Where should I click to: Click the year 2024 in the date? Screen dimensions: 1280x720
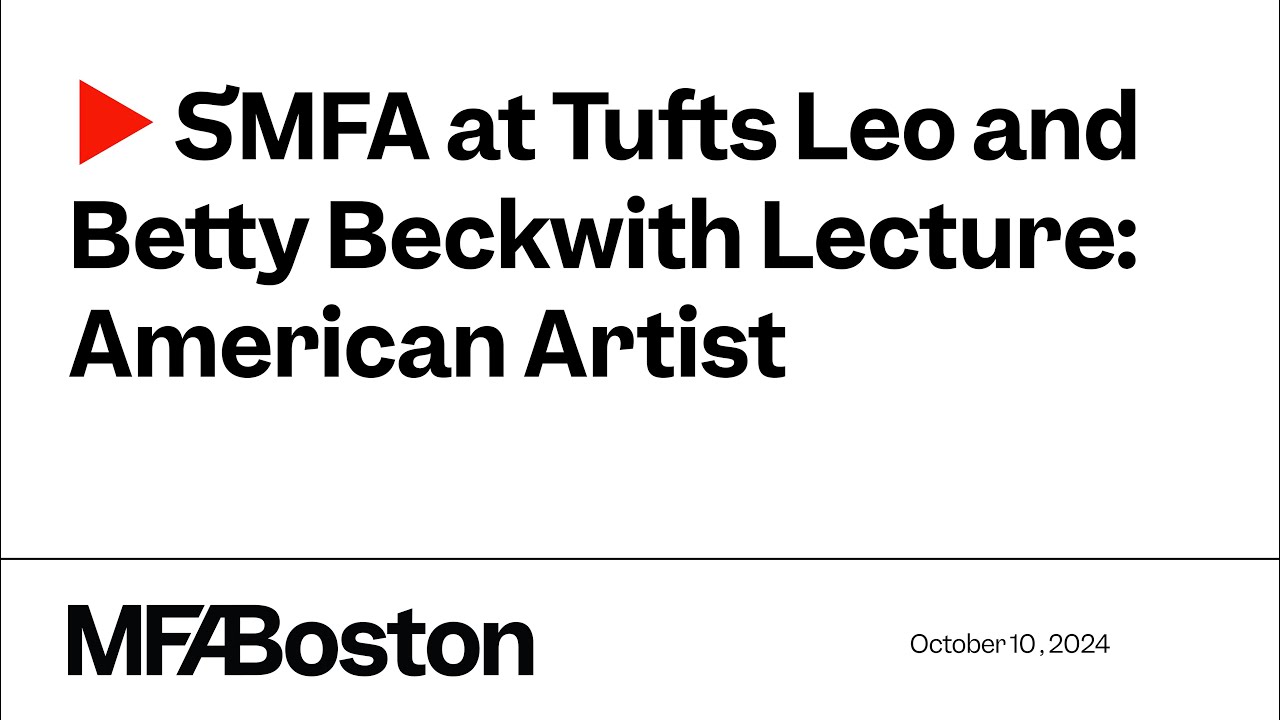(1084, 645)
